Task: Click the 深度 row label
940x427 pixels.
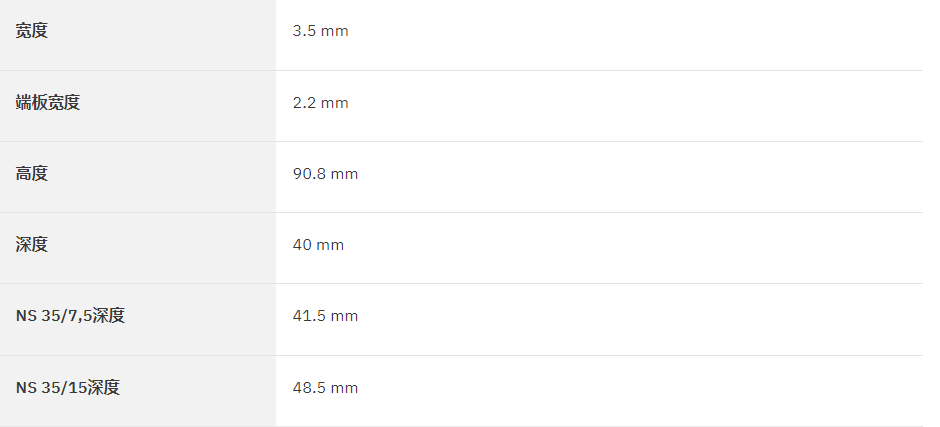Action: (x=32, y=244)
